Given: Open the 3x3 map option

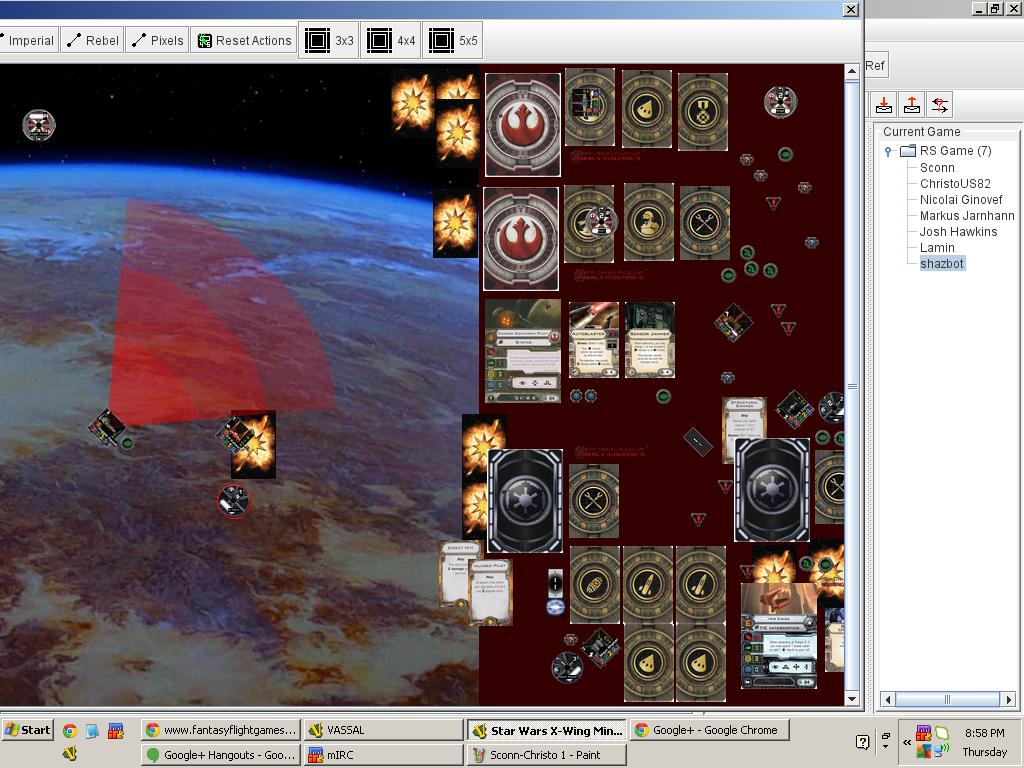Looking at the screenshot, I should tap(328, 41).
